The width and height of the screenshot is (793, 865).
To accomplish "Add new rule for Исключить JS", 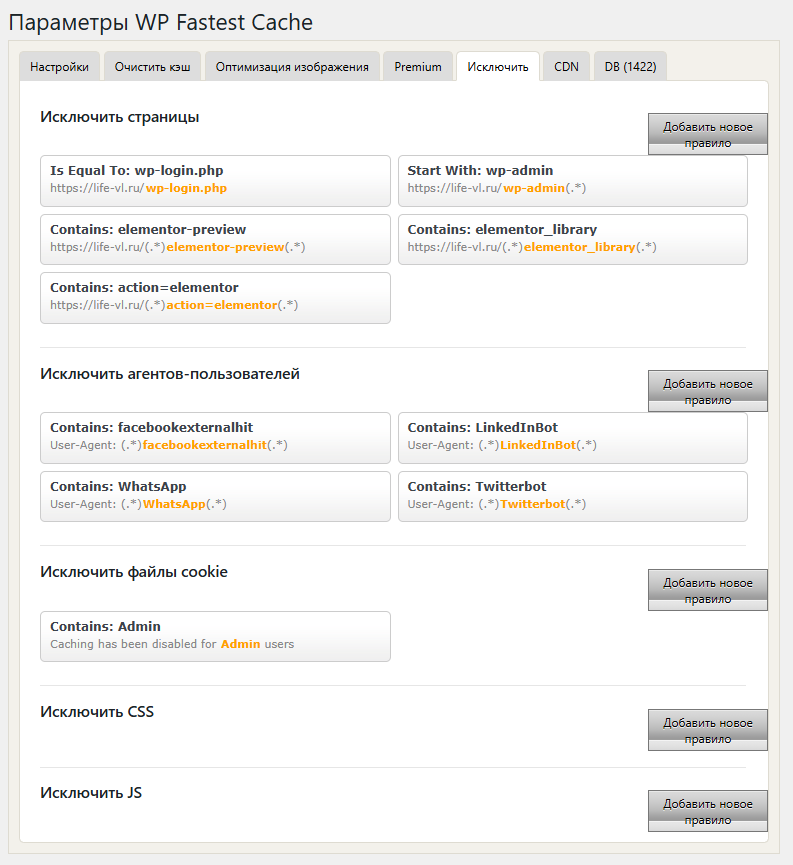I will (x=707, y=811).
